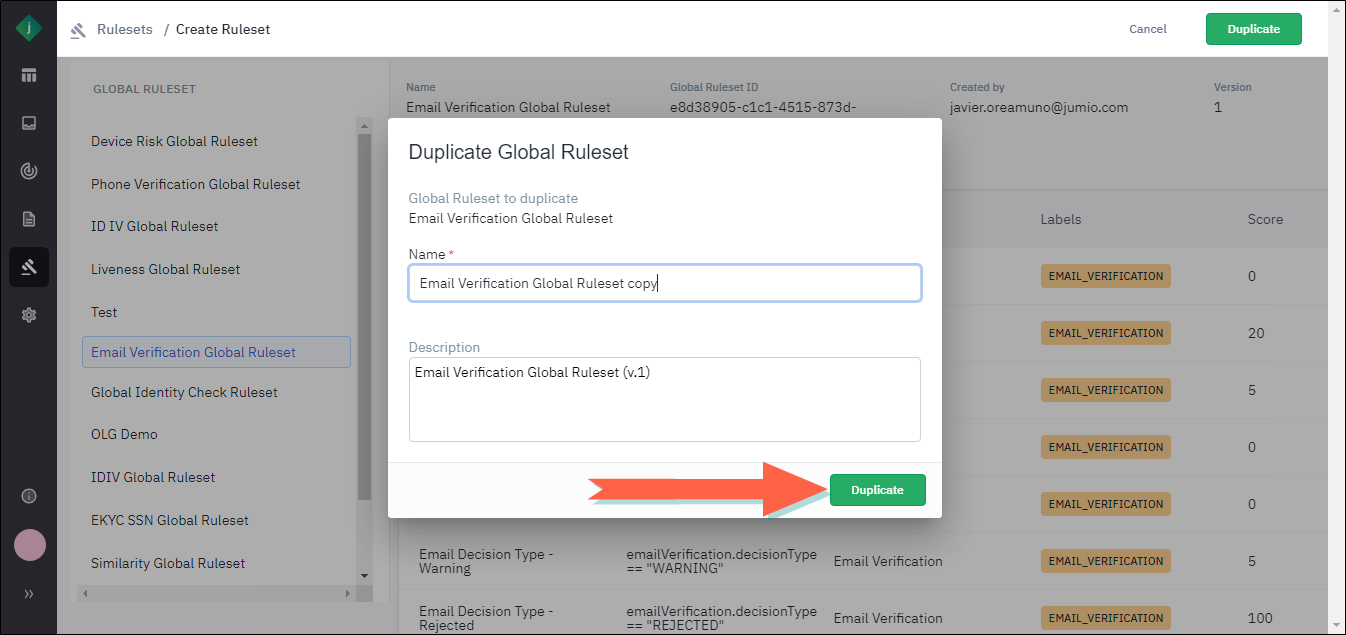Expand the sidebar with double chevron
Viewport: 1346px width, 635px height.
(x=29, y=594)
